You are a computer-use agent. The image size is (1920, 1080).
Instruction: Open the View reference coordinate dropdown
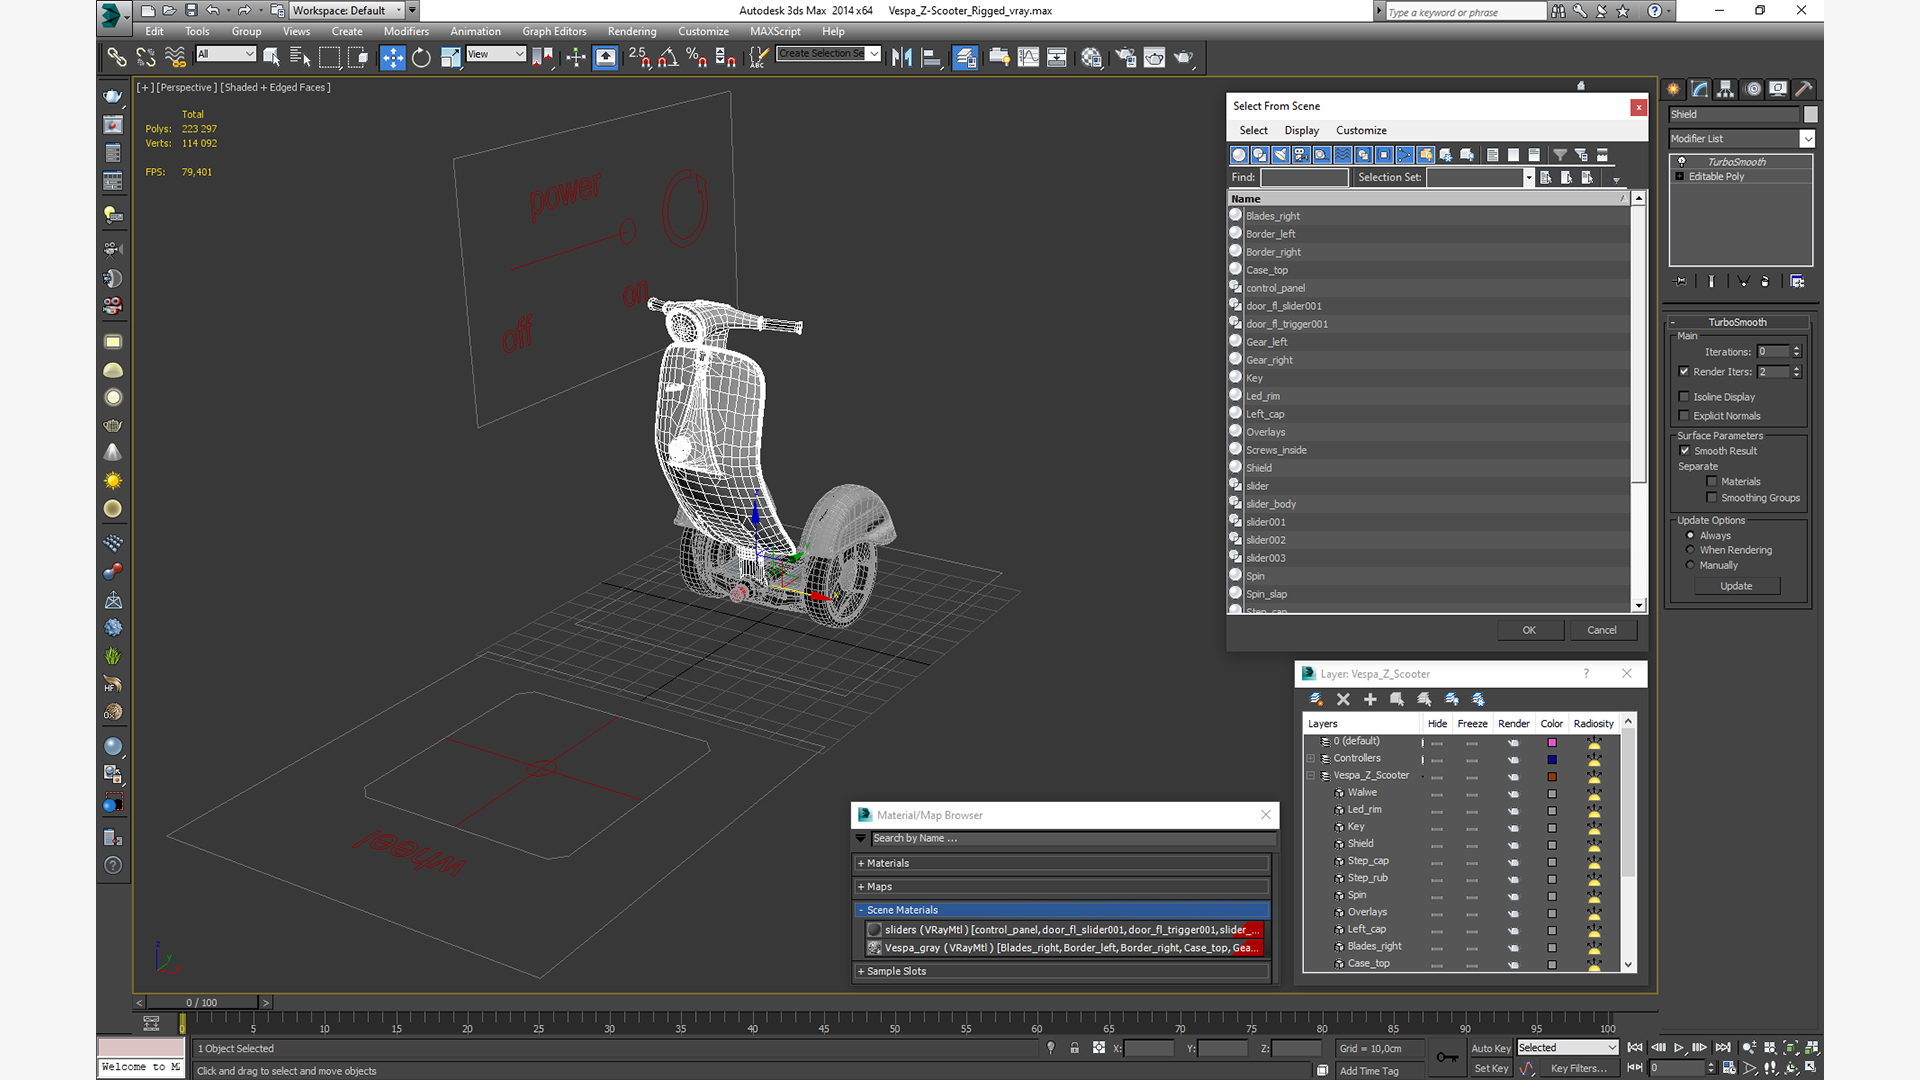pos(496,54)
